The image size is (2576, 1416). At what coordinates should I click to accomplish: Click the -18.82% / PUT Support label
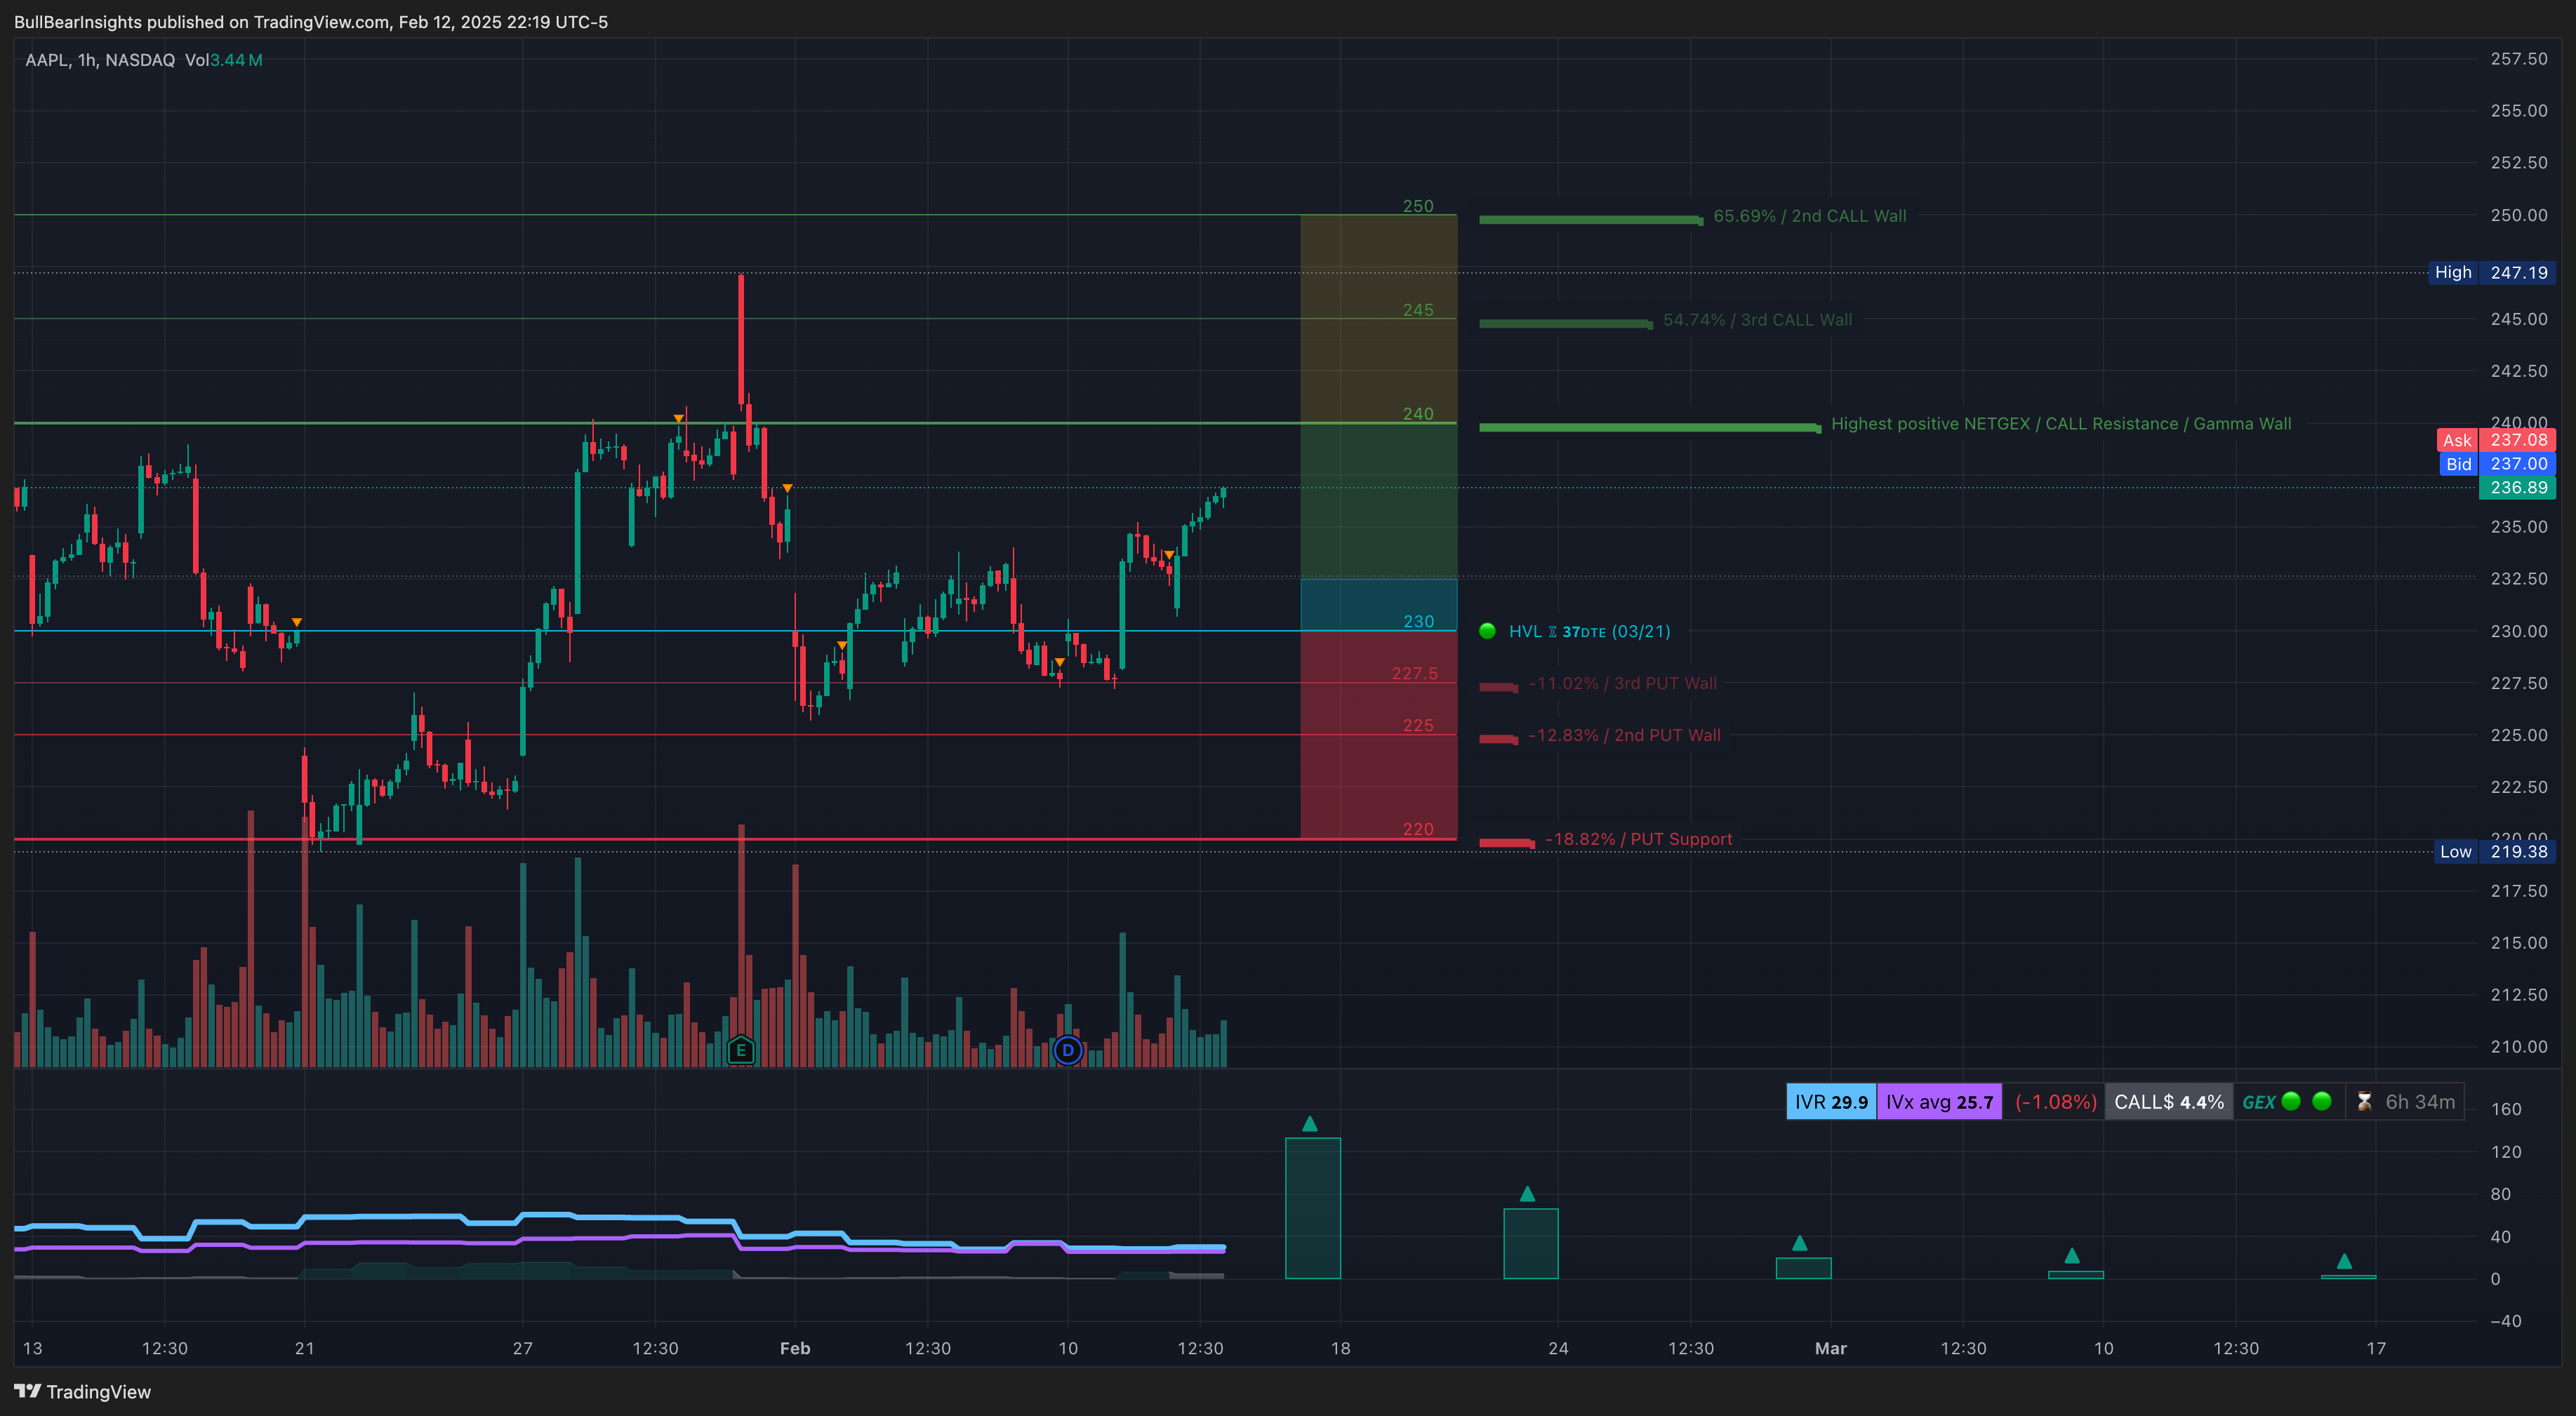(1638, 839)
